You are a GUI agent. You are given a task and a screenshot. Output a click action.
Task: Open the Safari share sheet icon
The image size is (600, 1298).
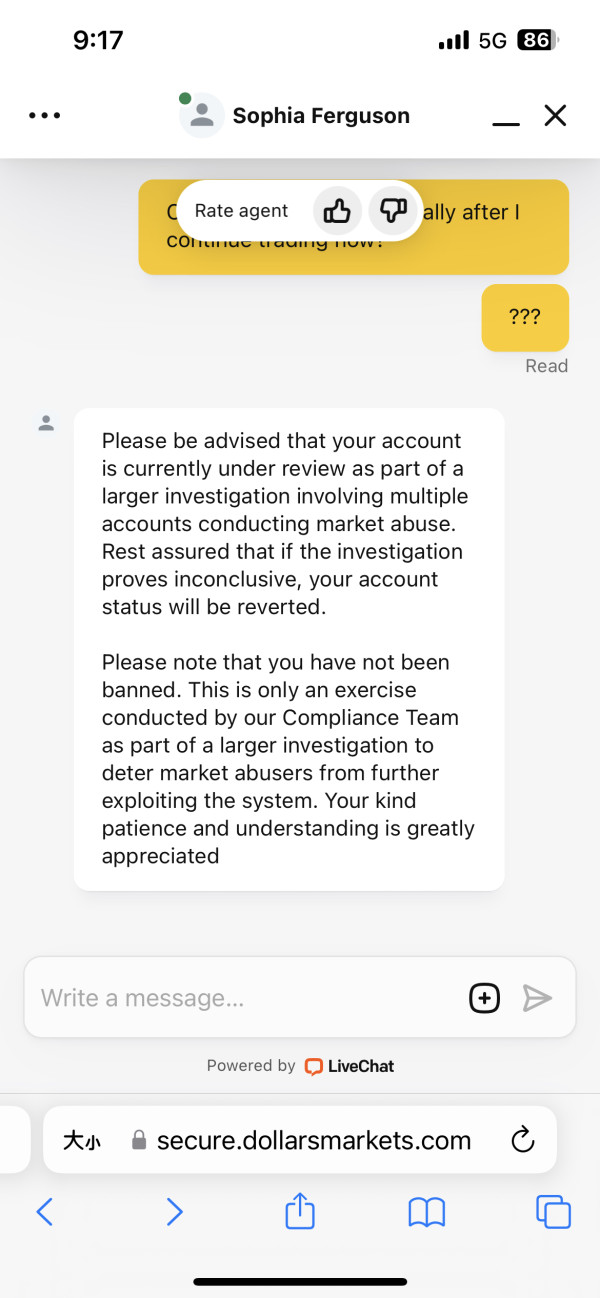pyautogui.click(x=300, y=1213)
